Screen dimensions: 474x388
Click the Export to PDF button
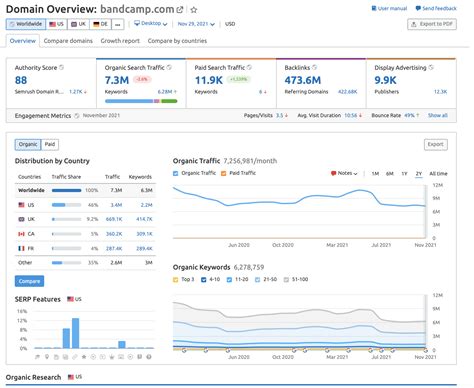point(432,24)
